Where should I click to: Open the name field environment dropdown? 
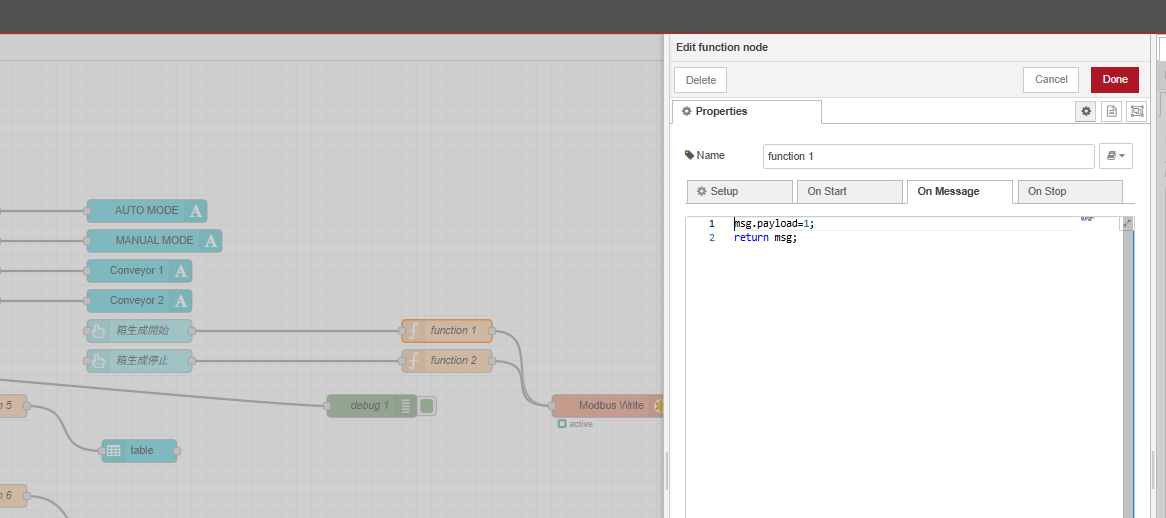pos(1115,156)
